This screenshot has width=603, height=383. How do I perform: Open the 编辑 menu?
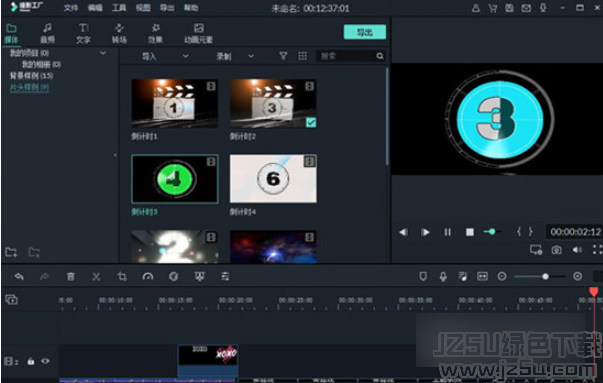95,8
